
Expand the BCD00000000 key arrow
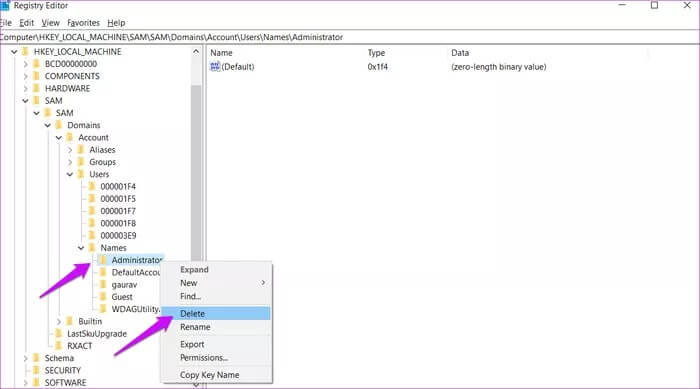click(25, 64)
